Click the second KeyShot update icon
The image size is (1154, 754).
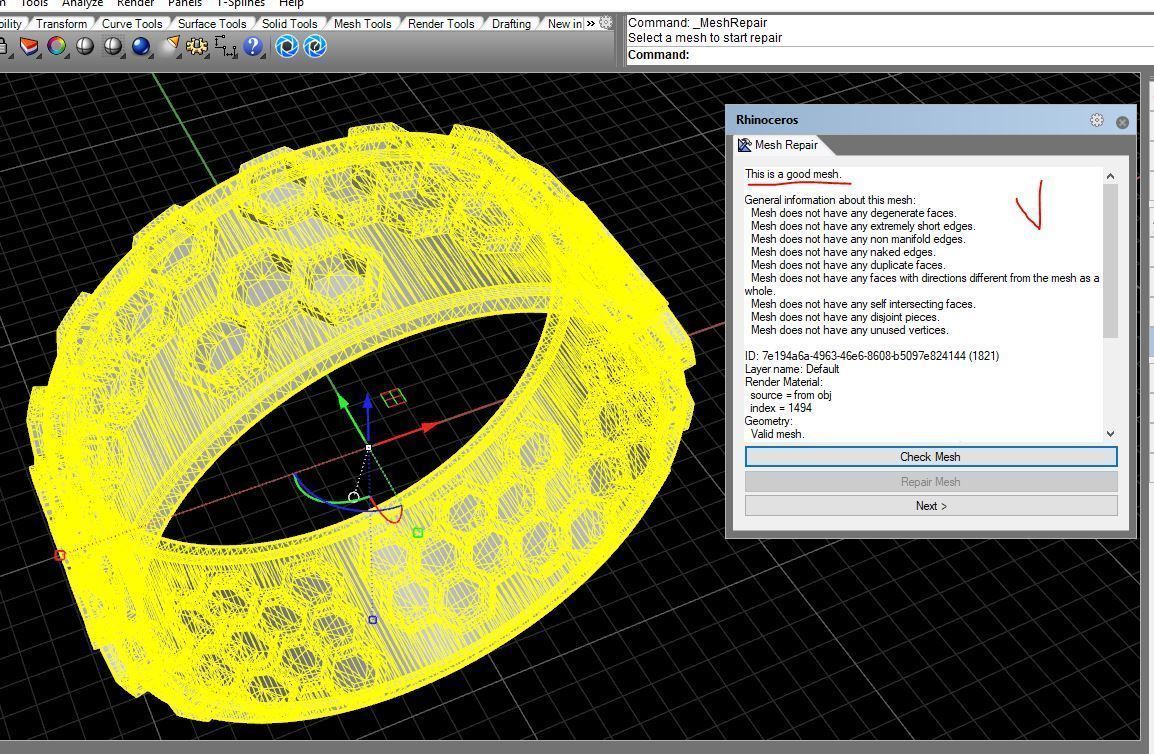(x=315, y=46)
